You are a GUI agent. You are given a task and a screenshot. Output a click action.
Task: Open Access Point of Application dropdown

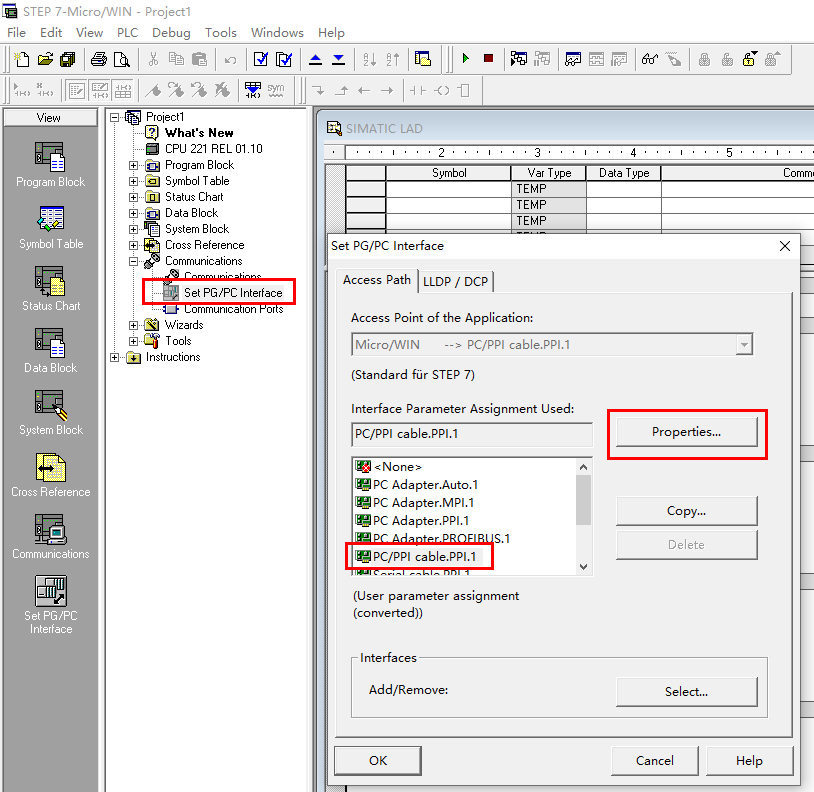pyautogui.click(x=744, y=345)
